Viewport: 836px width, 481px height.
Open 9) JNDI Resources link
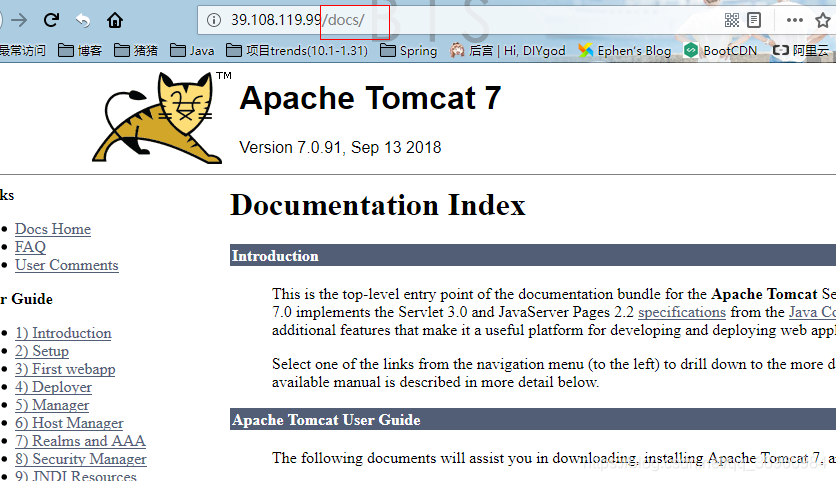coord(76,475)
